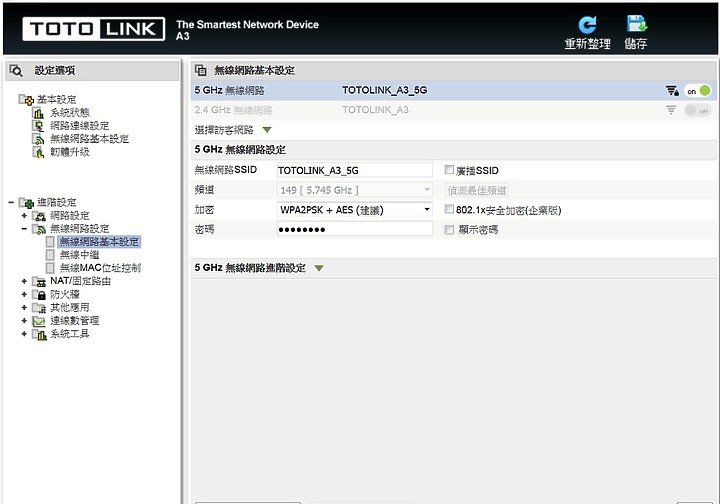720x504 pixels.
Task: Check the 廣播SSID checkbox
Action: point(449,170)
